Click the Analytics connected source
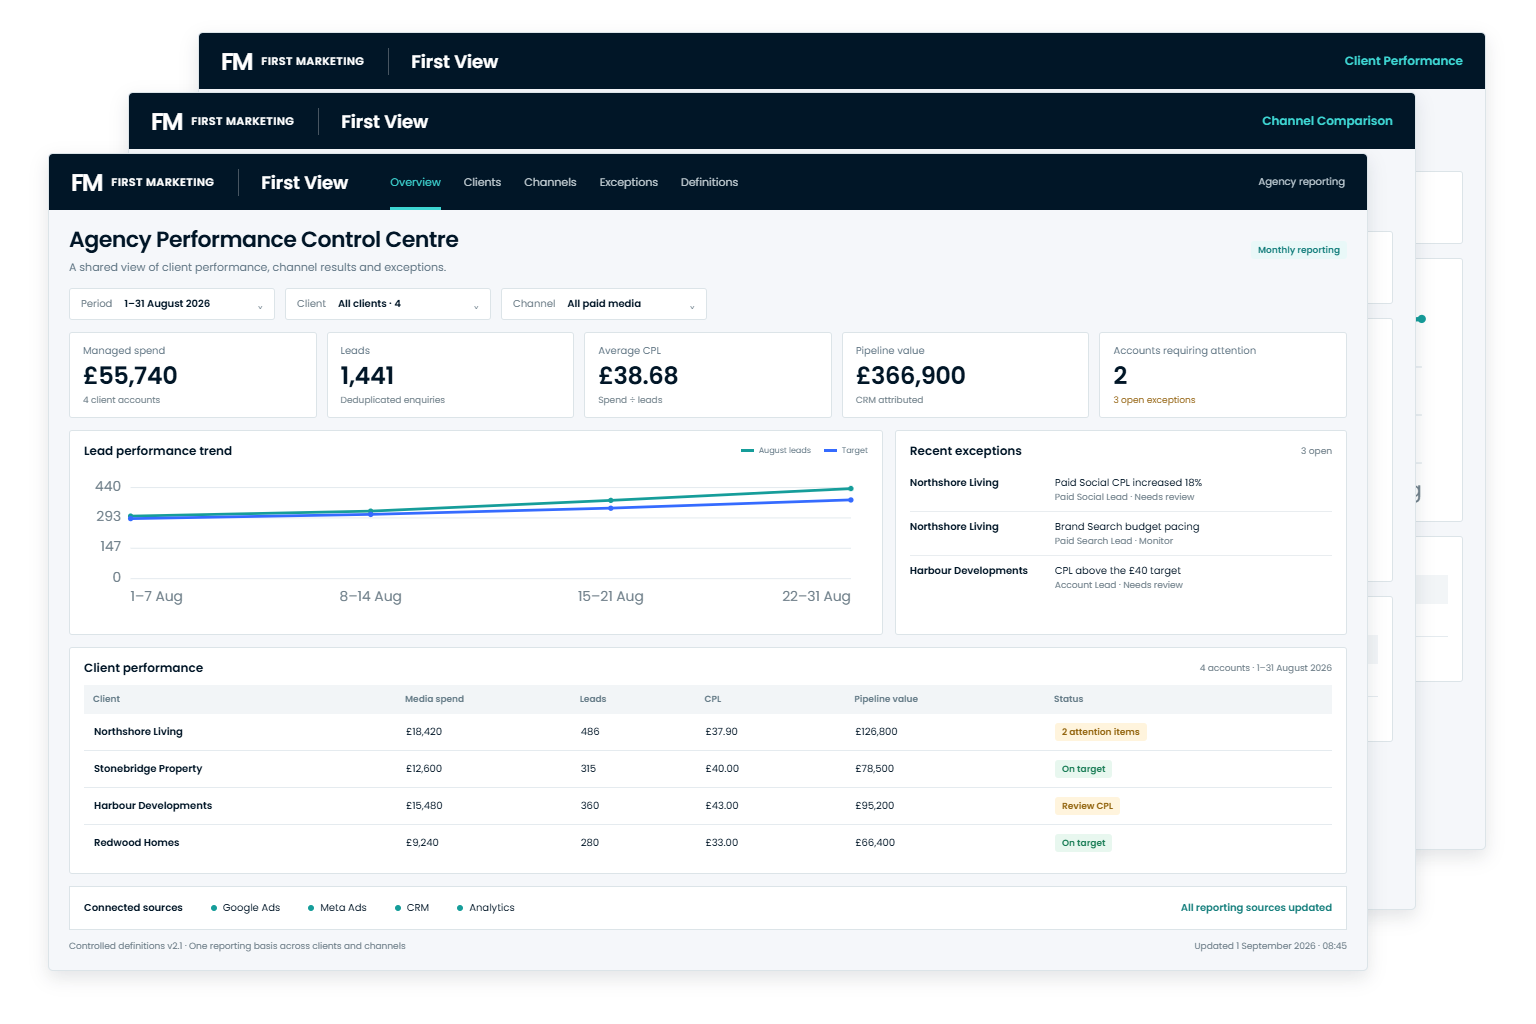Image resolution: width=1536 pixels, height=1024 pixels. pyautogui.click(x=486, y=908)
